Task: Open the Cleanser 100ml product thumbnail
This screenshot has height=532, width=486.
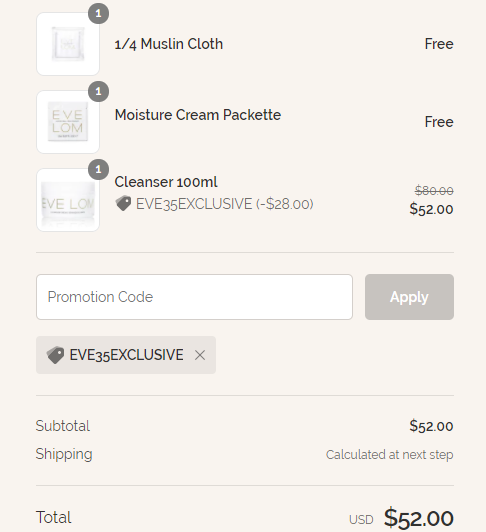Action: (x=68, y=200)
